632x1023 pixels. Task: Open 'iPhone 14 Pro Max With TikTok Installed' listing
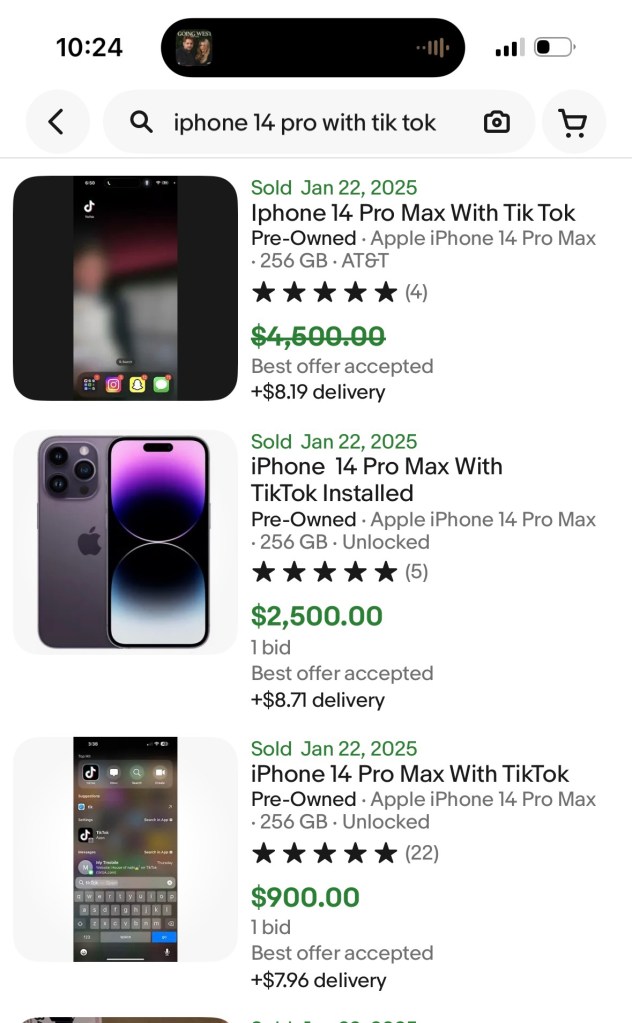coord(377,480)
